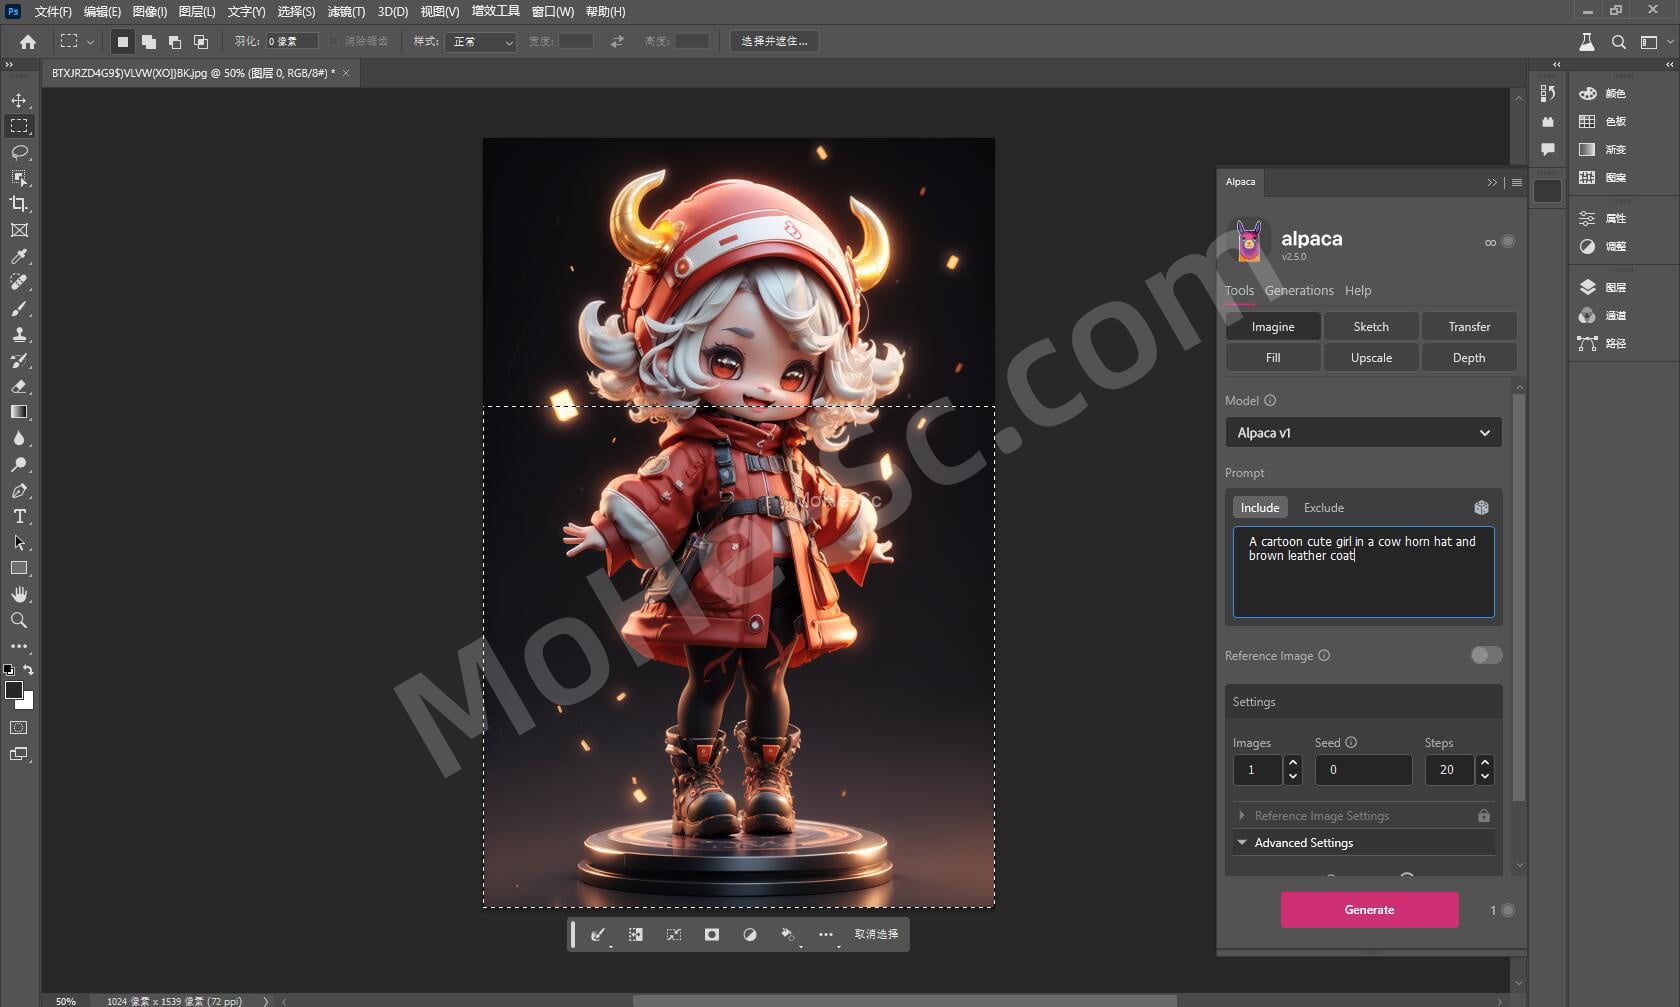Select the Crop tool
Image resolution: width=1680 pixels, height=1007 pixels.
(x=19, y=204)
